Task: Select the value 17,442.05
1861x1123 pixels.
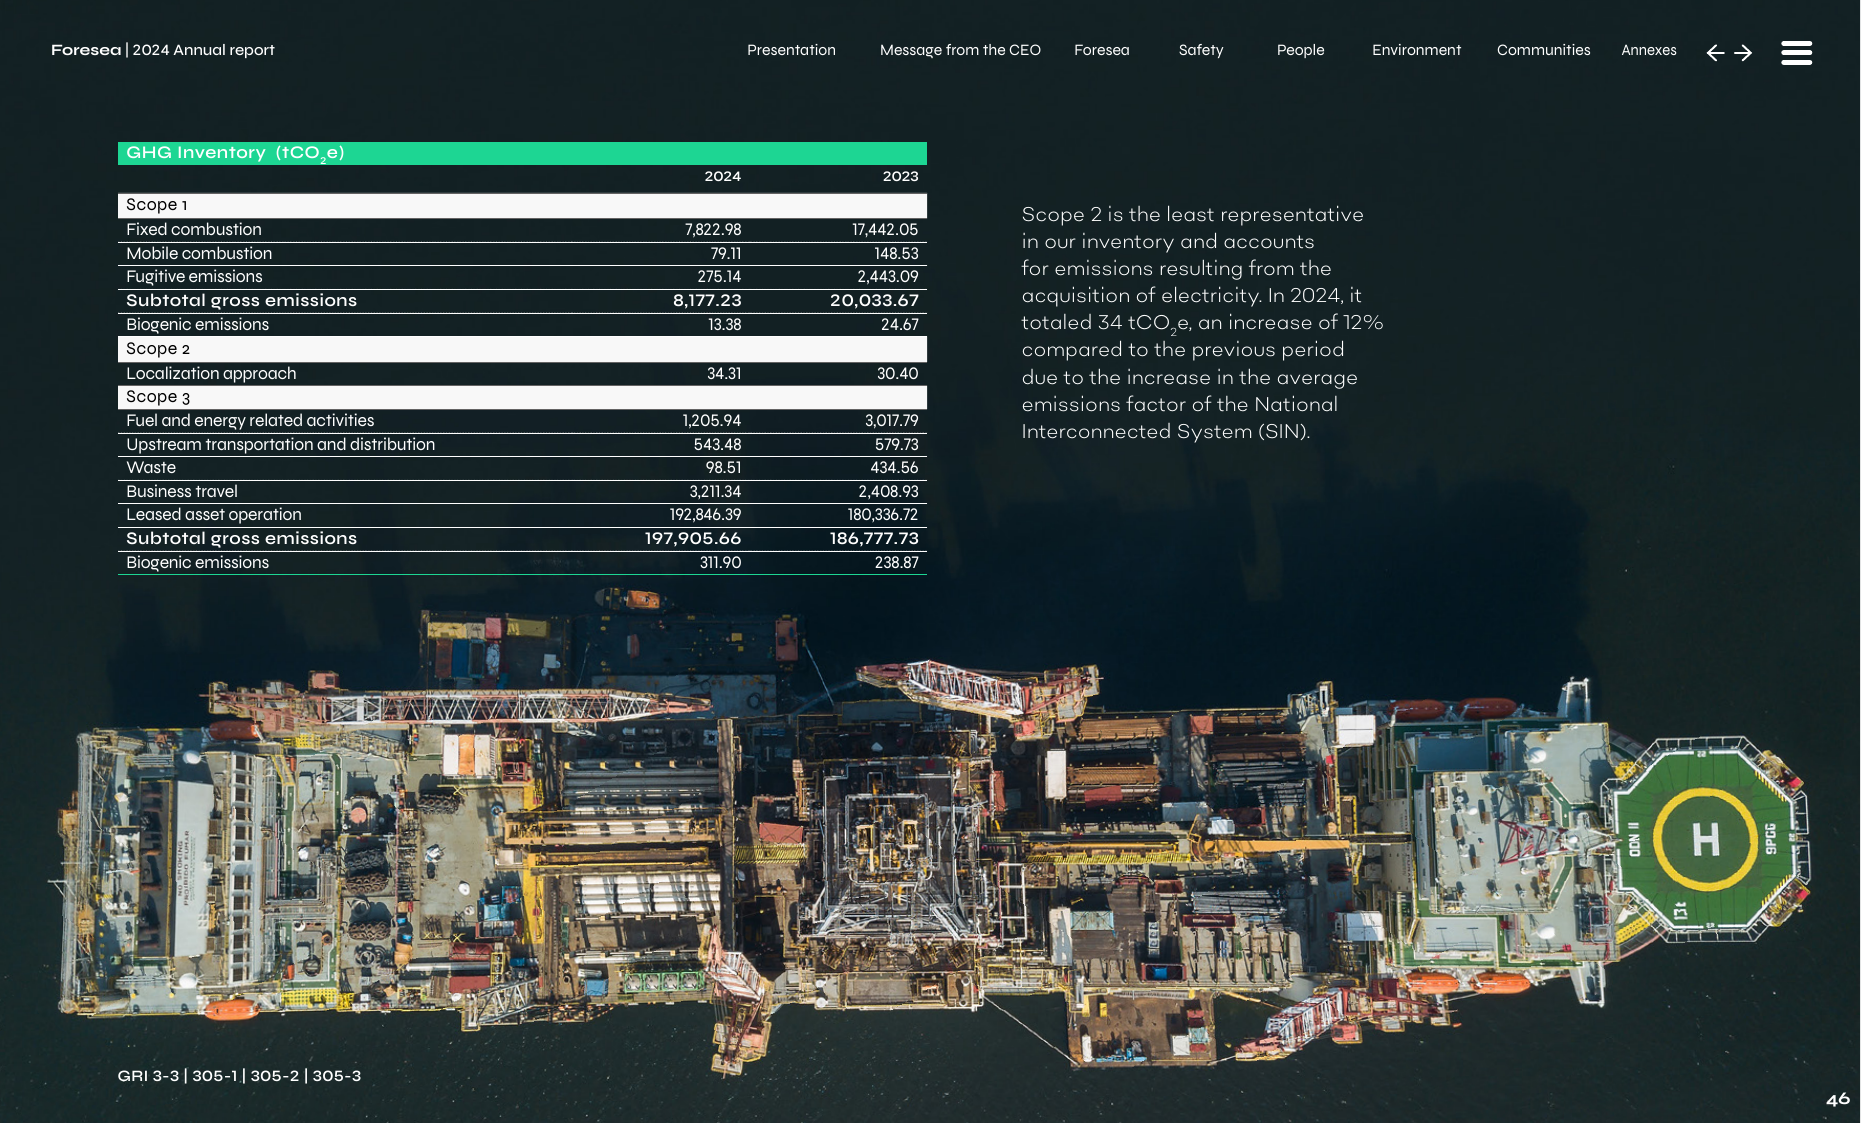Action: (885, 230)
